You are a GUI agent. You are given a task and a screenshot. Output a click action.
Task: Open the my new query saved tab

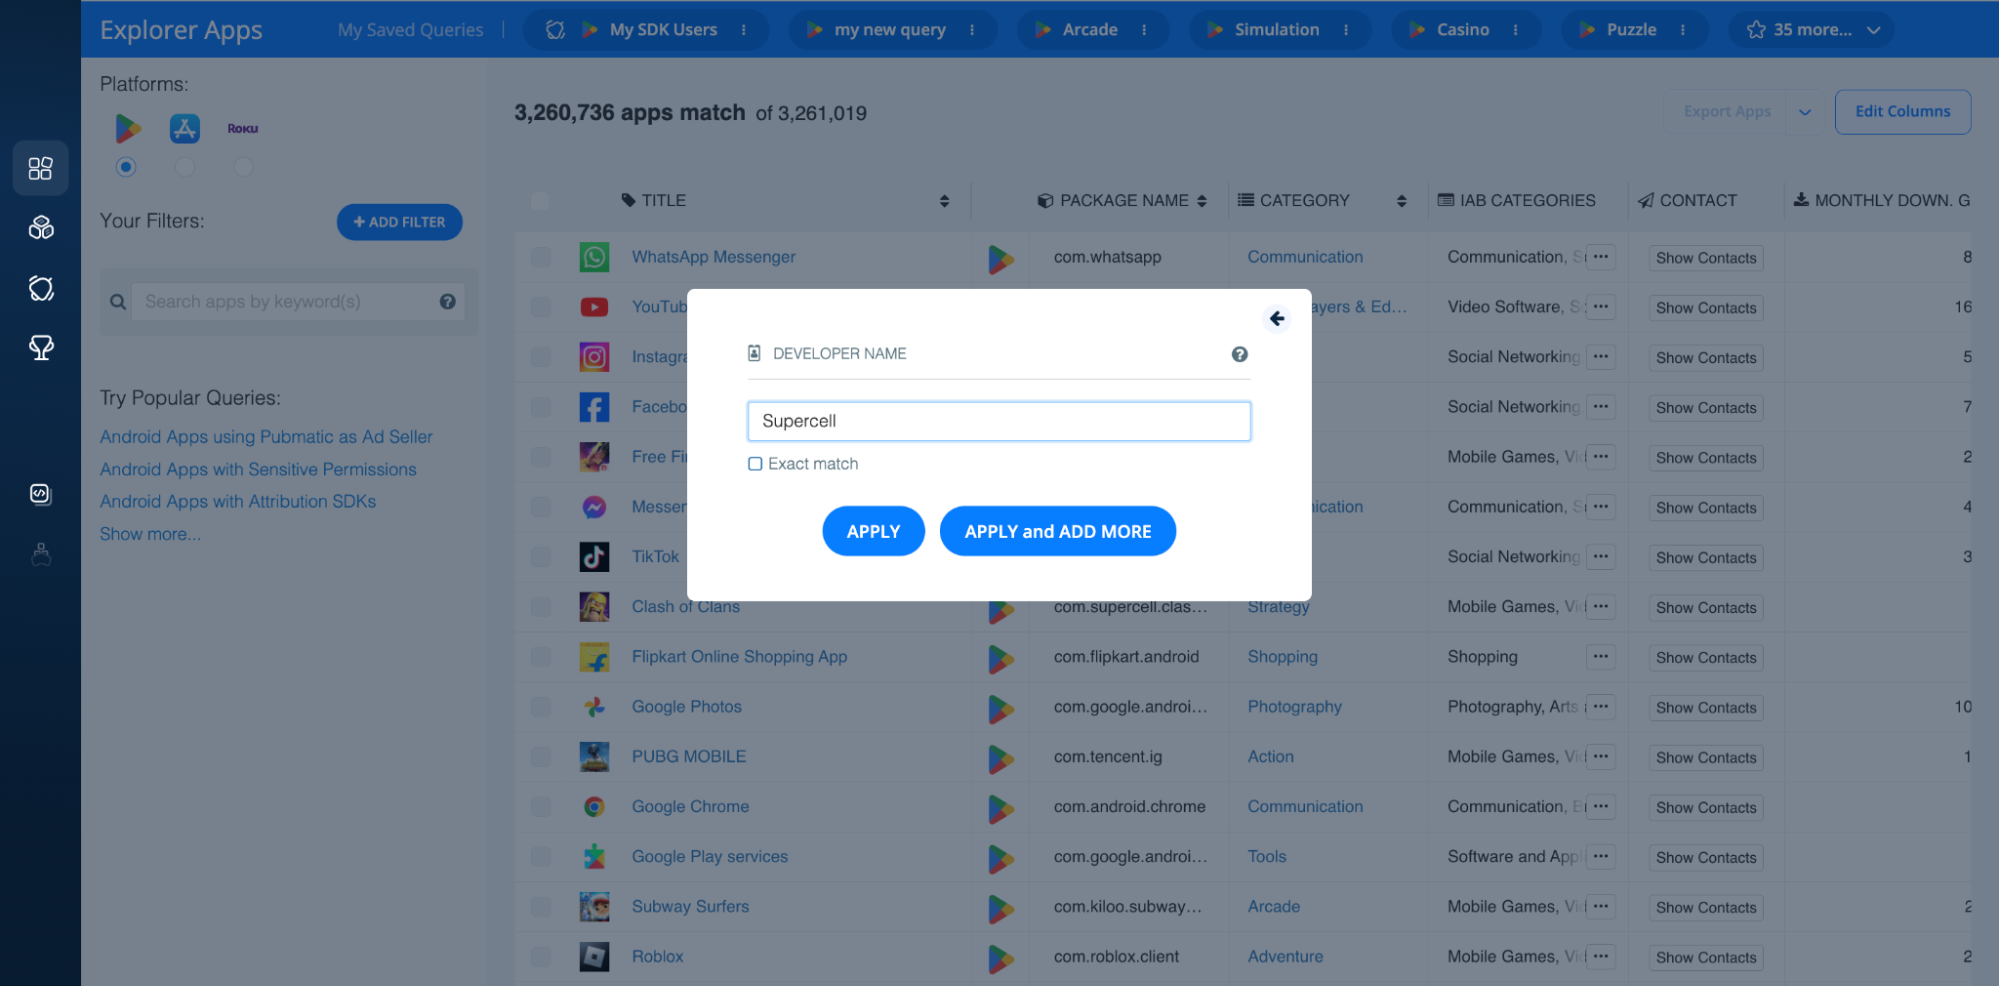point(890,30)
